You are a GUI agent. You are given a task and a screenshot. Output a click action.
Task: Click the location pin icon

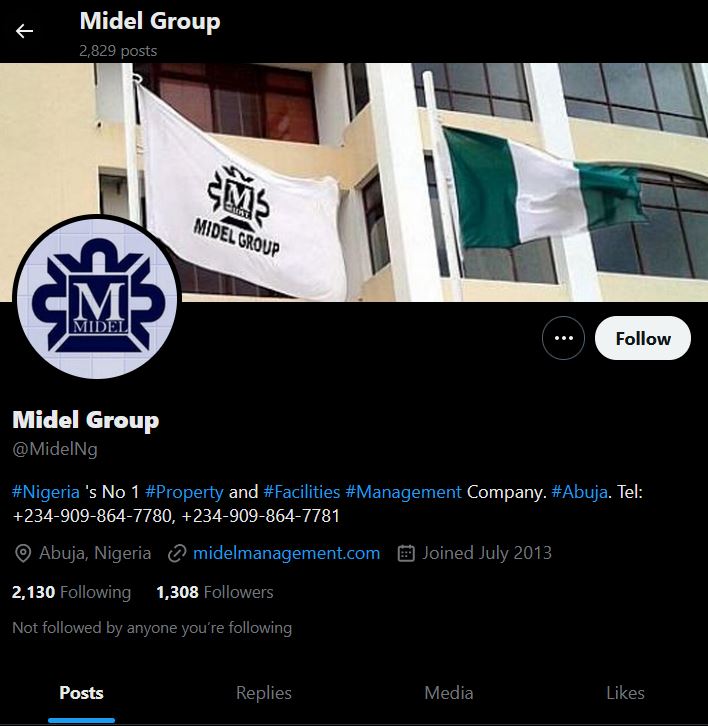(23, 553)
